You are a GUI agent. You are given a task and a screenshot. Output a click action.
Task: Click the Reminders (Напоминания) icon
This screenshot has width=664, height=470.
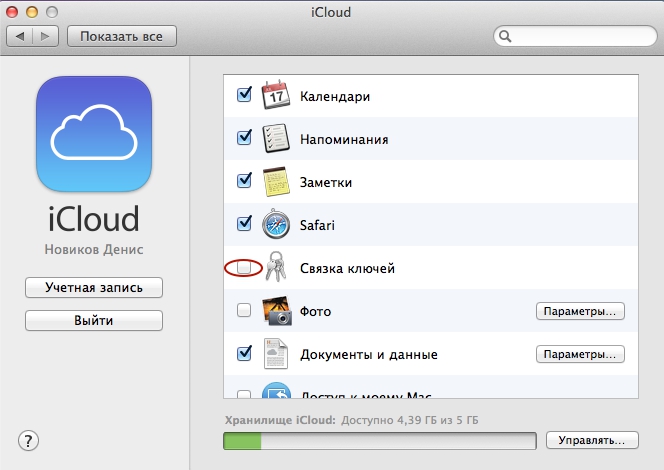point(275,140)
